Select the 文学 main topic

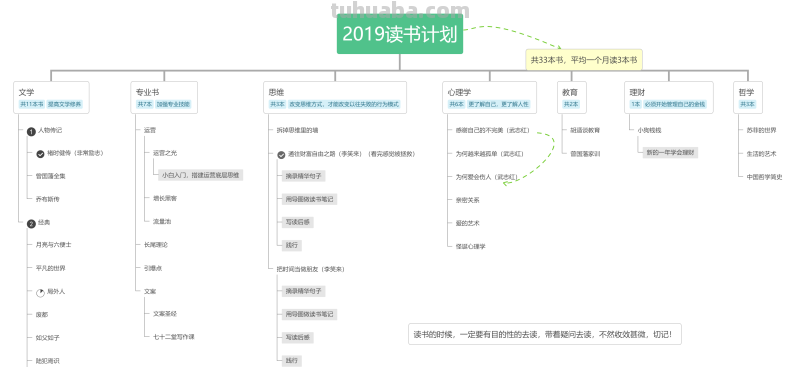click(x=51, y=97)
